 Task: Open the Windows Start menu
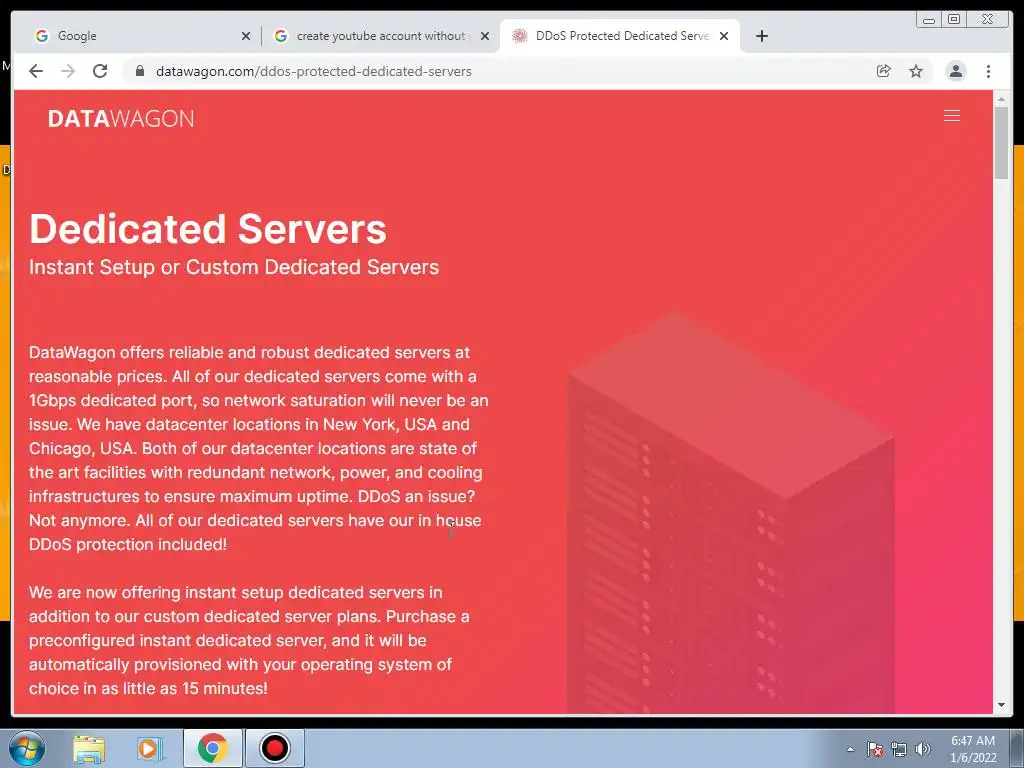[27, 748]
